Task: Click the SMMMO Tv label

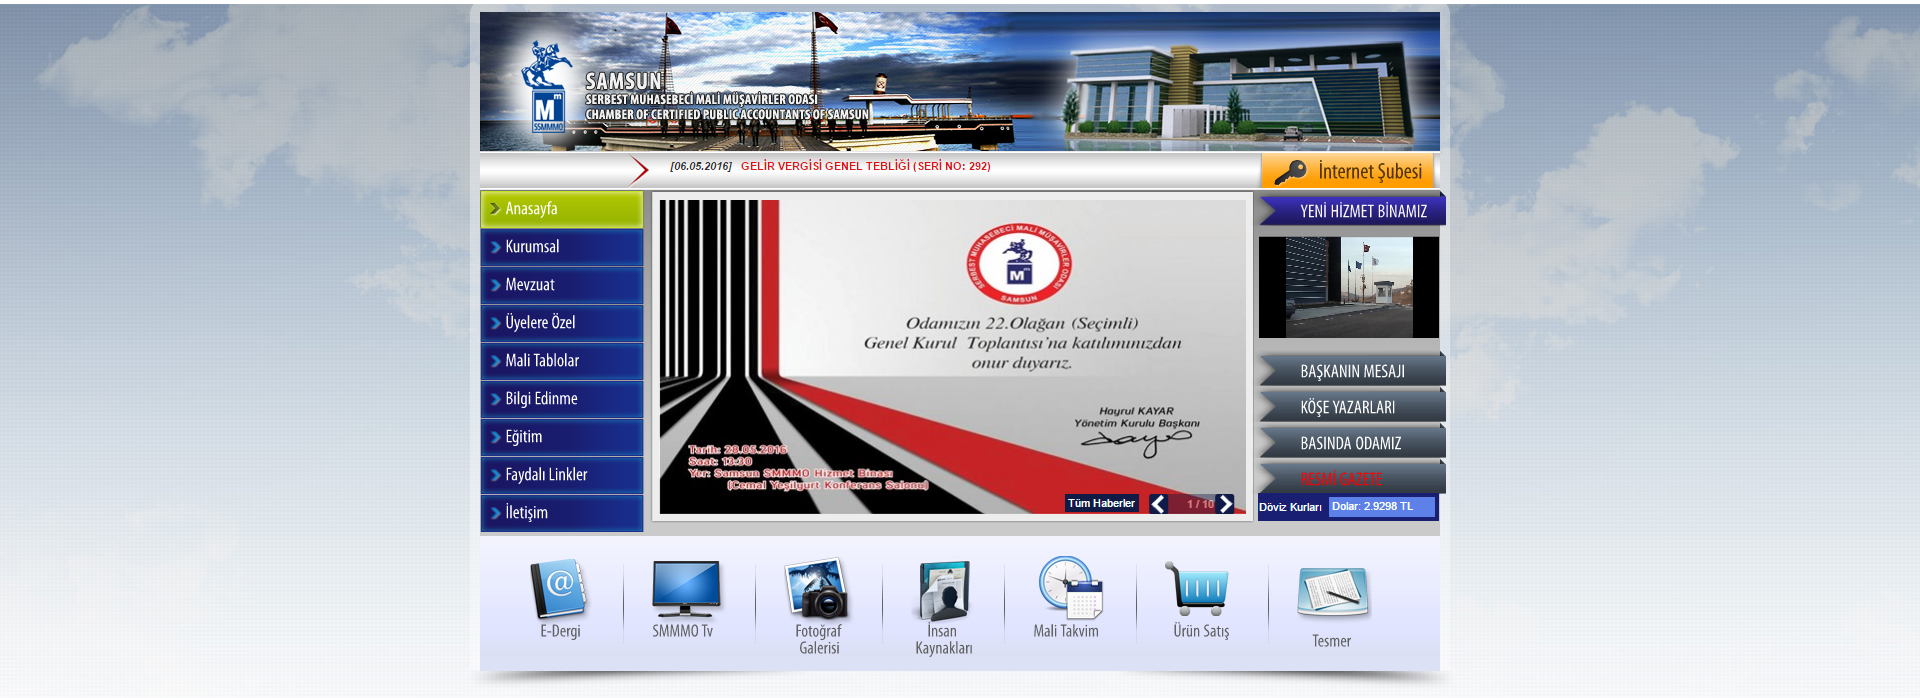Action: [683, 631]
